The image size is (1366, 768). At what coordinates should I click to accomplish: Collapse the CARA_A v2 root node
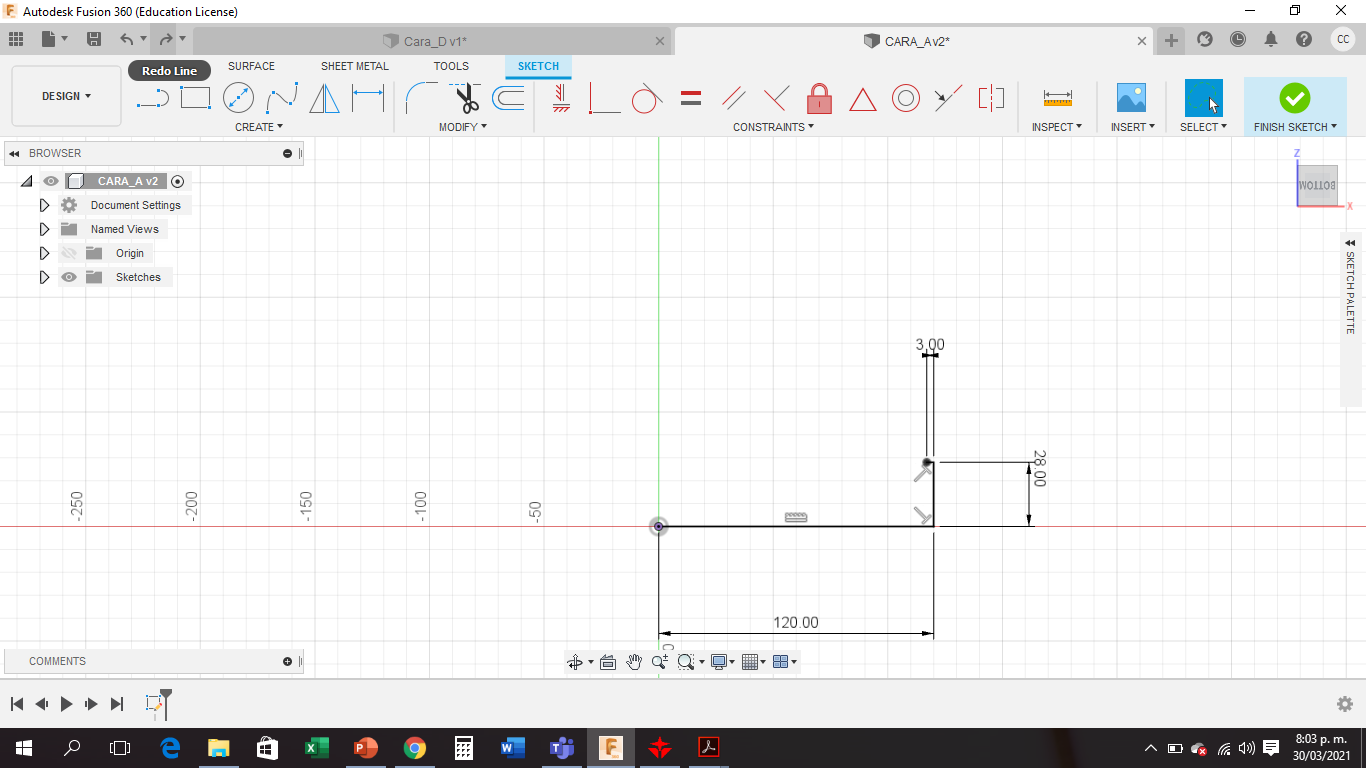pos(26,181)
